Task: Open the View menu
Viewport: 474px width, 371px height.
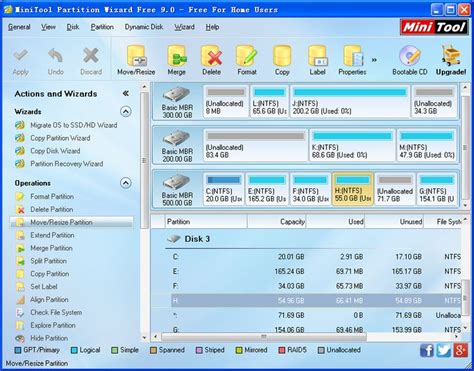Action: pos(48,27)
